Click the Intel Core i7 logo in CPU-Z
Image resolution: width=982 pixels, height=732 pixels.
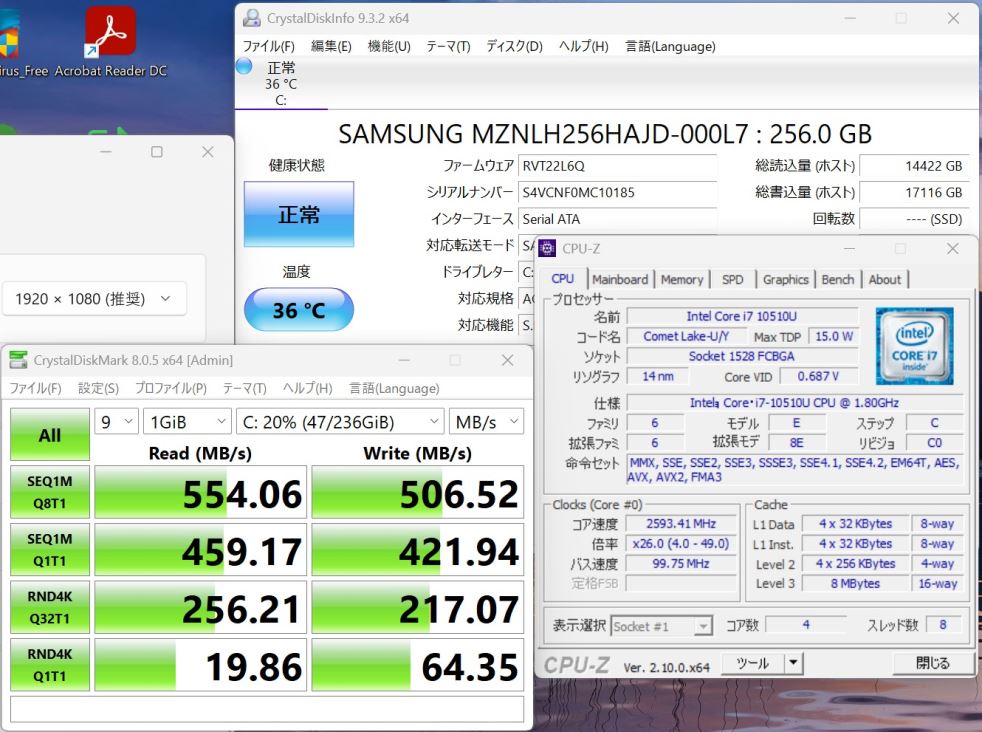pos(914,346)
